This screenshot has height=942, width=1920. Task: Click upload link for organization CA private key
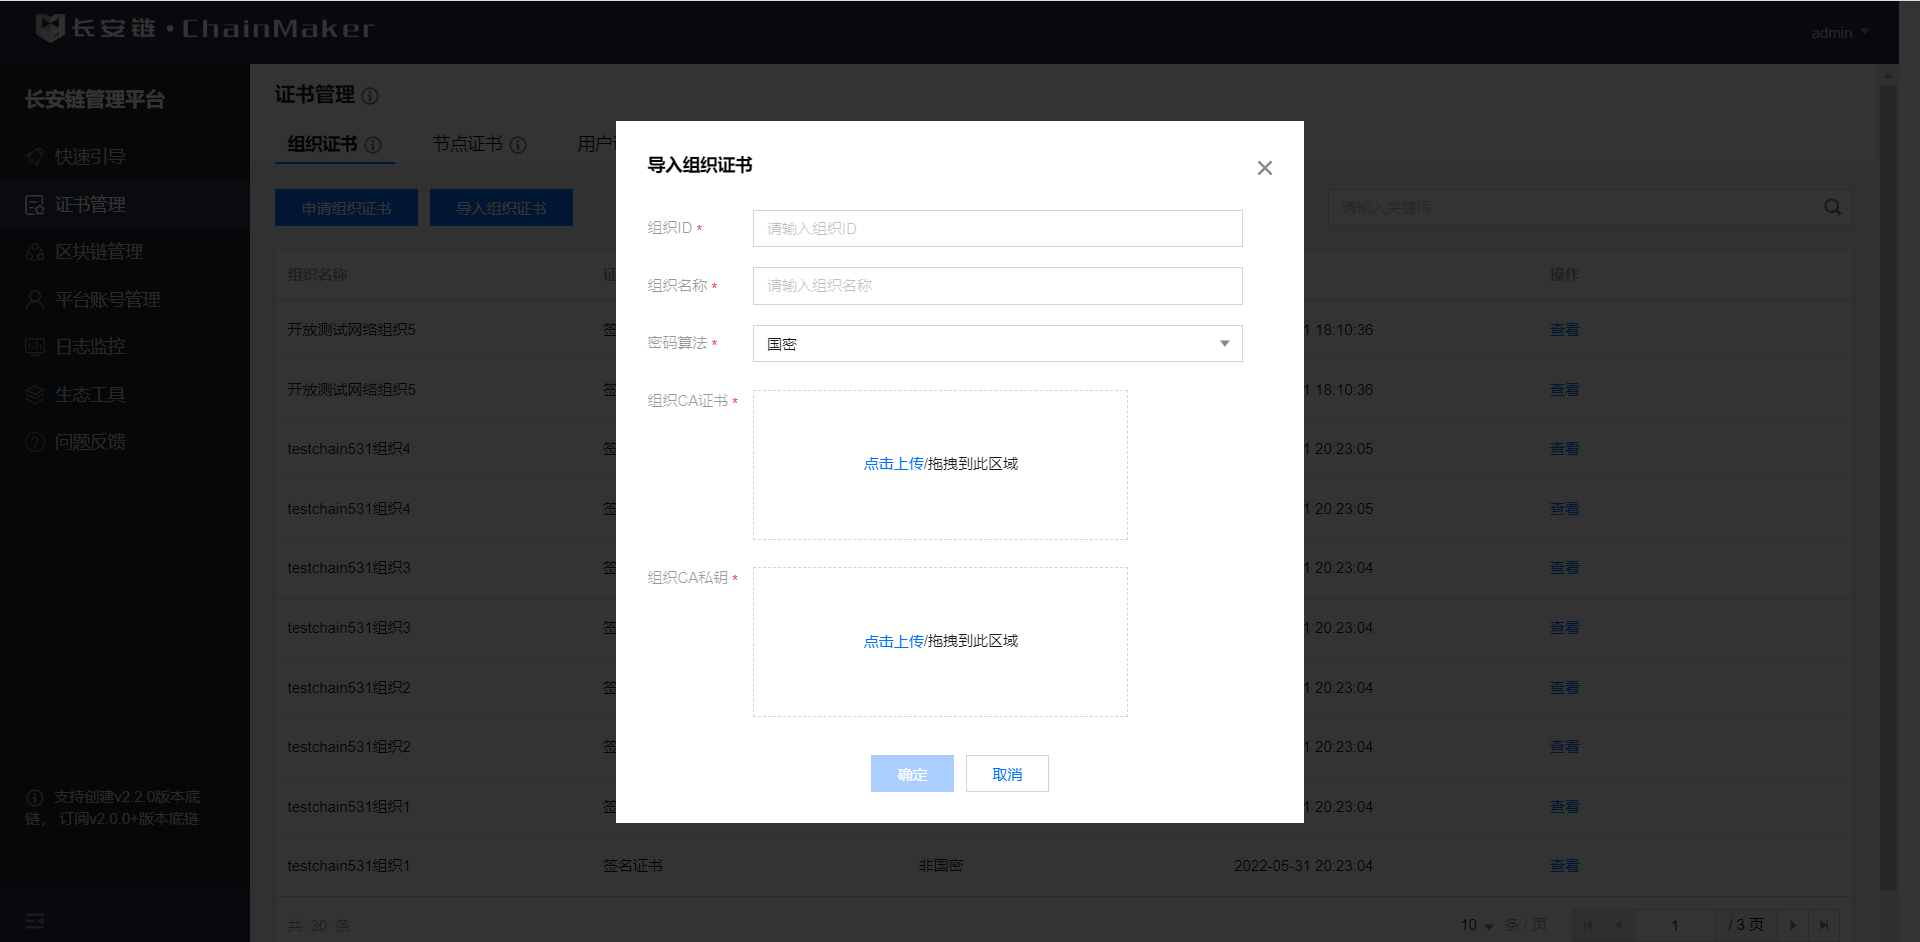pos(893,641)
